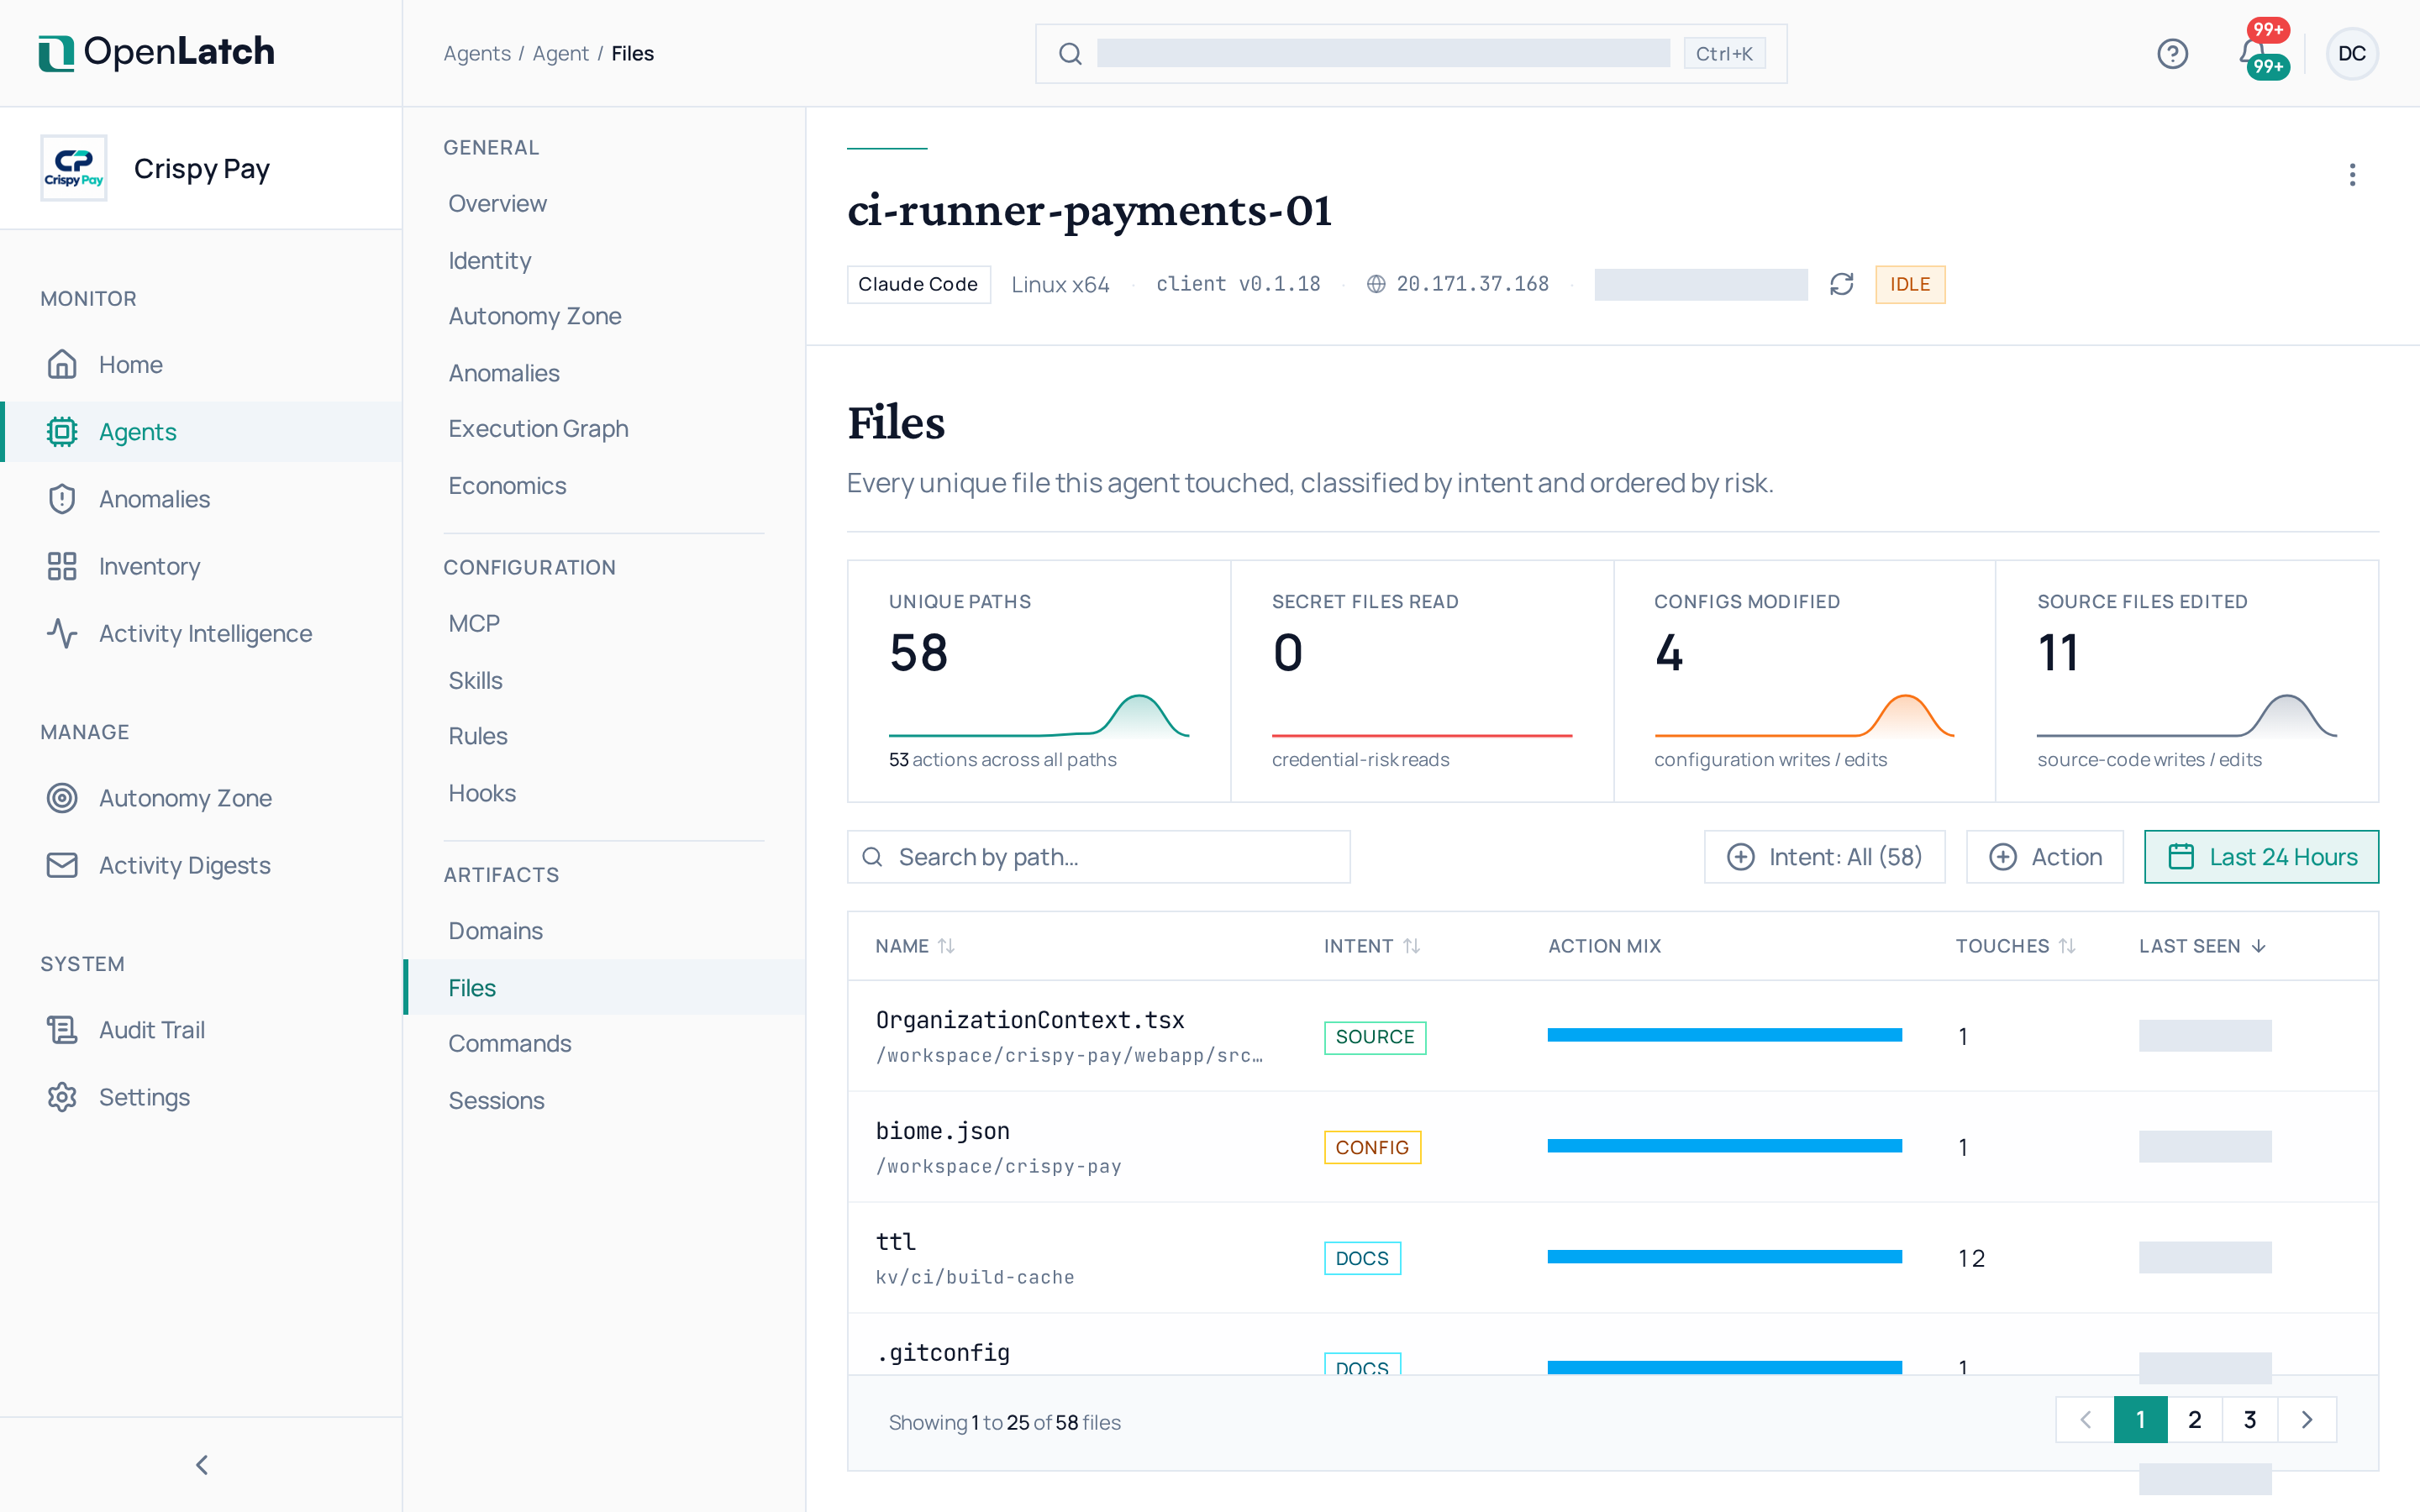Click the OpenLatch logo
The height and width of the screenshot is (1512, 2420).
(156, 52)
